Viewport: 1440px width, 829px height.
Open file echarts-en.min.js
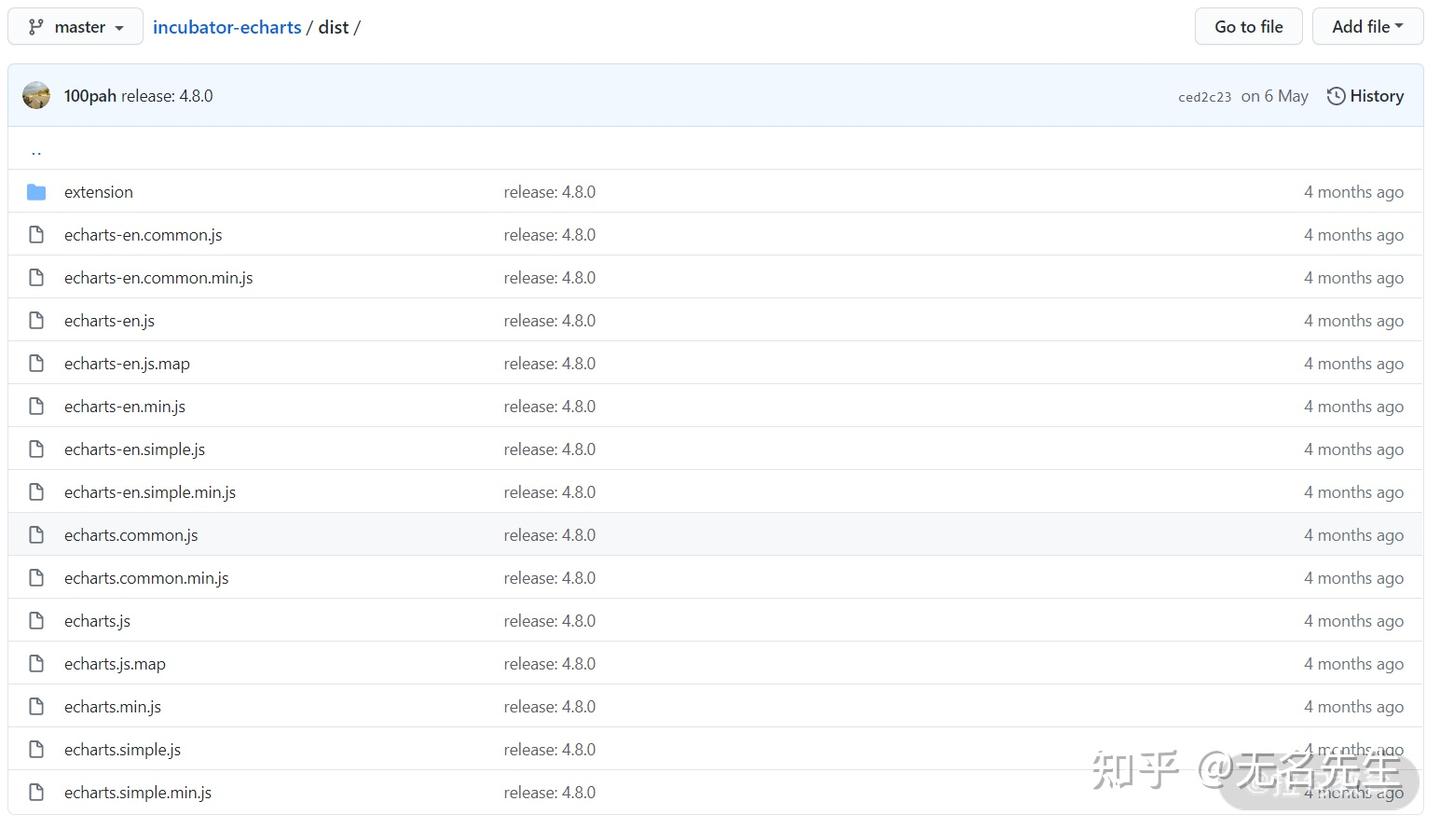[x=125, y=407]
